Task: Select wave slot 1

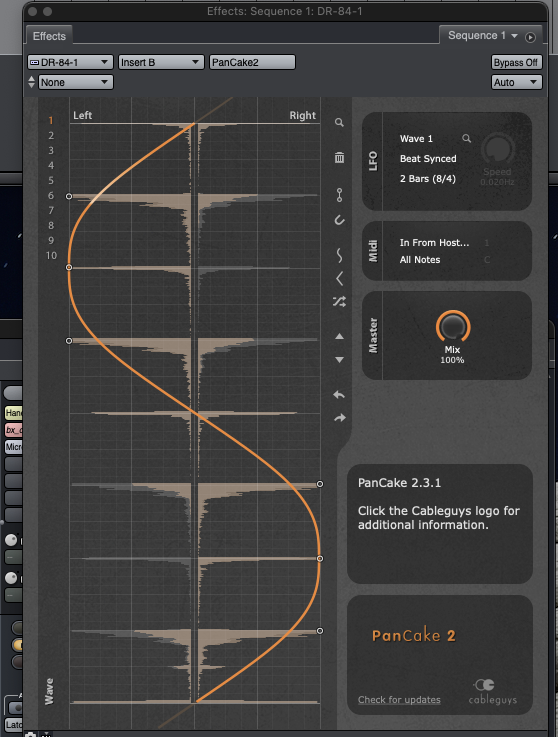Action: pyautogui.click(x=51, y=121)
